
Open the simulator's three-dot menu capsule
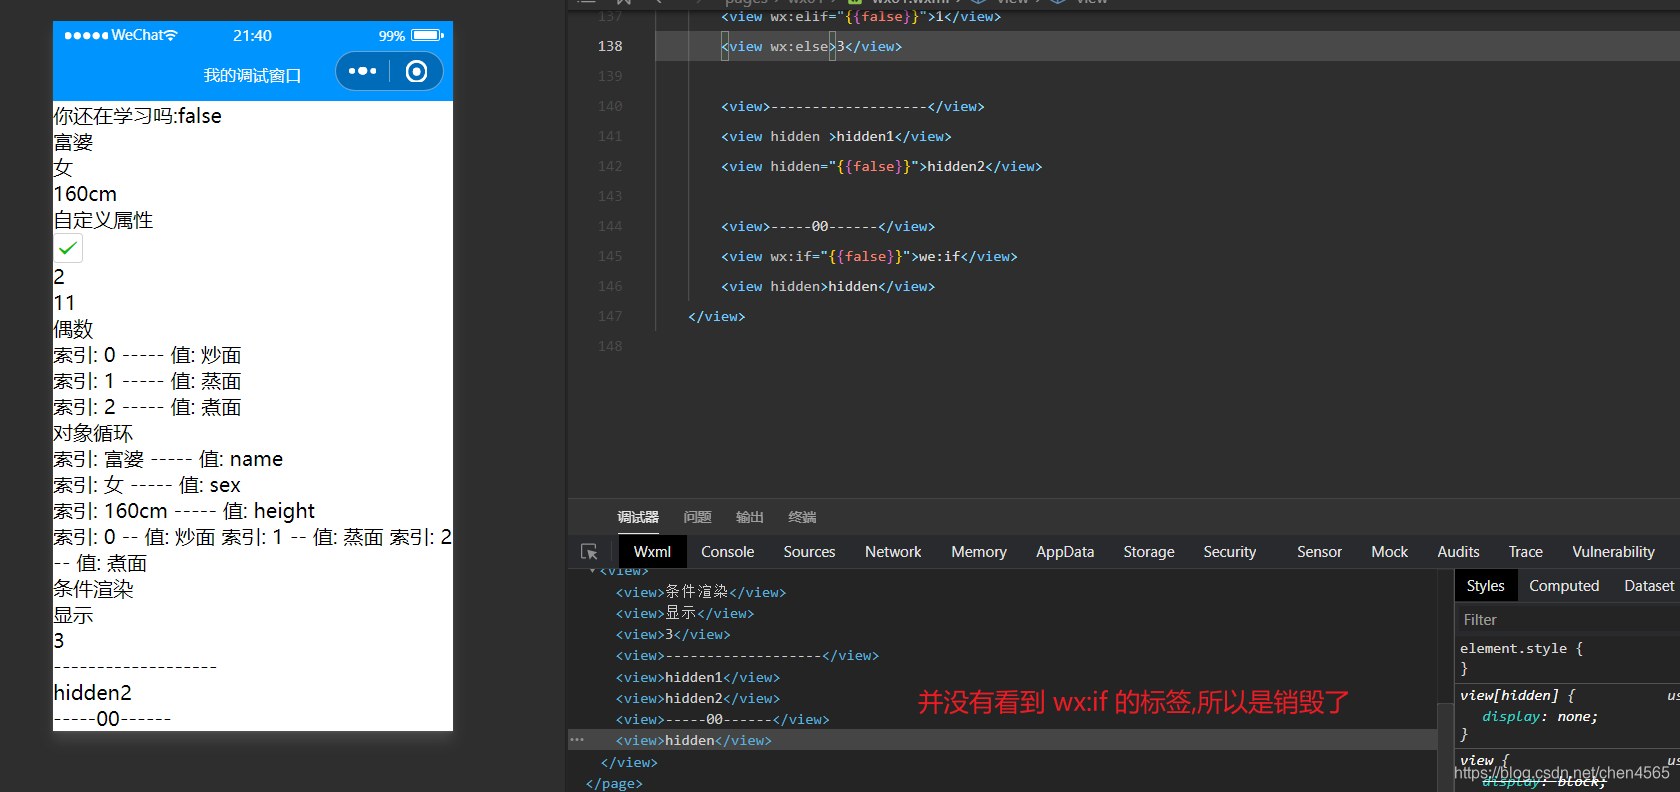[362, 71]
